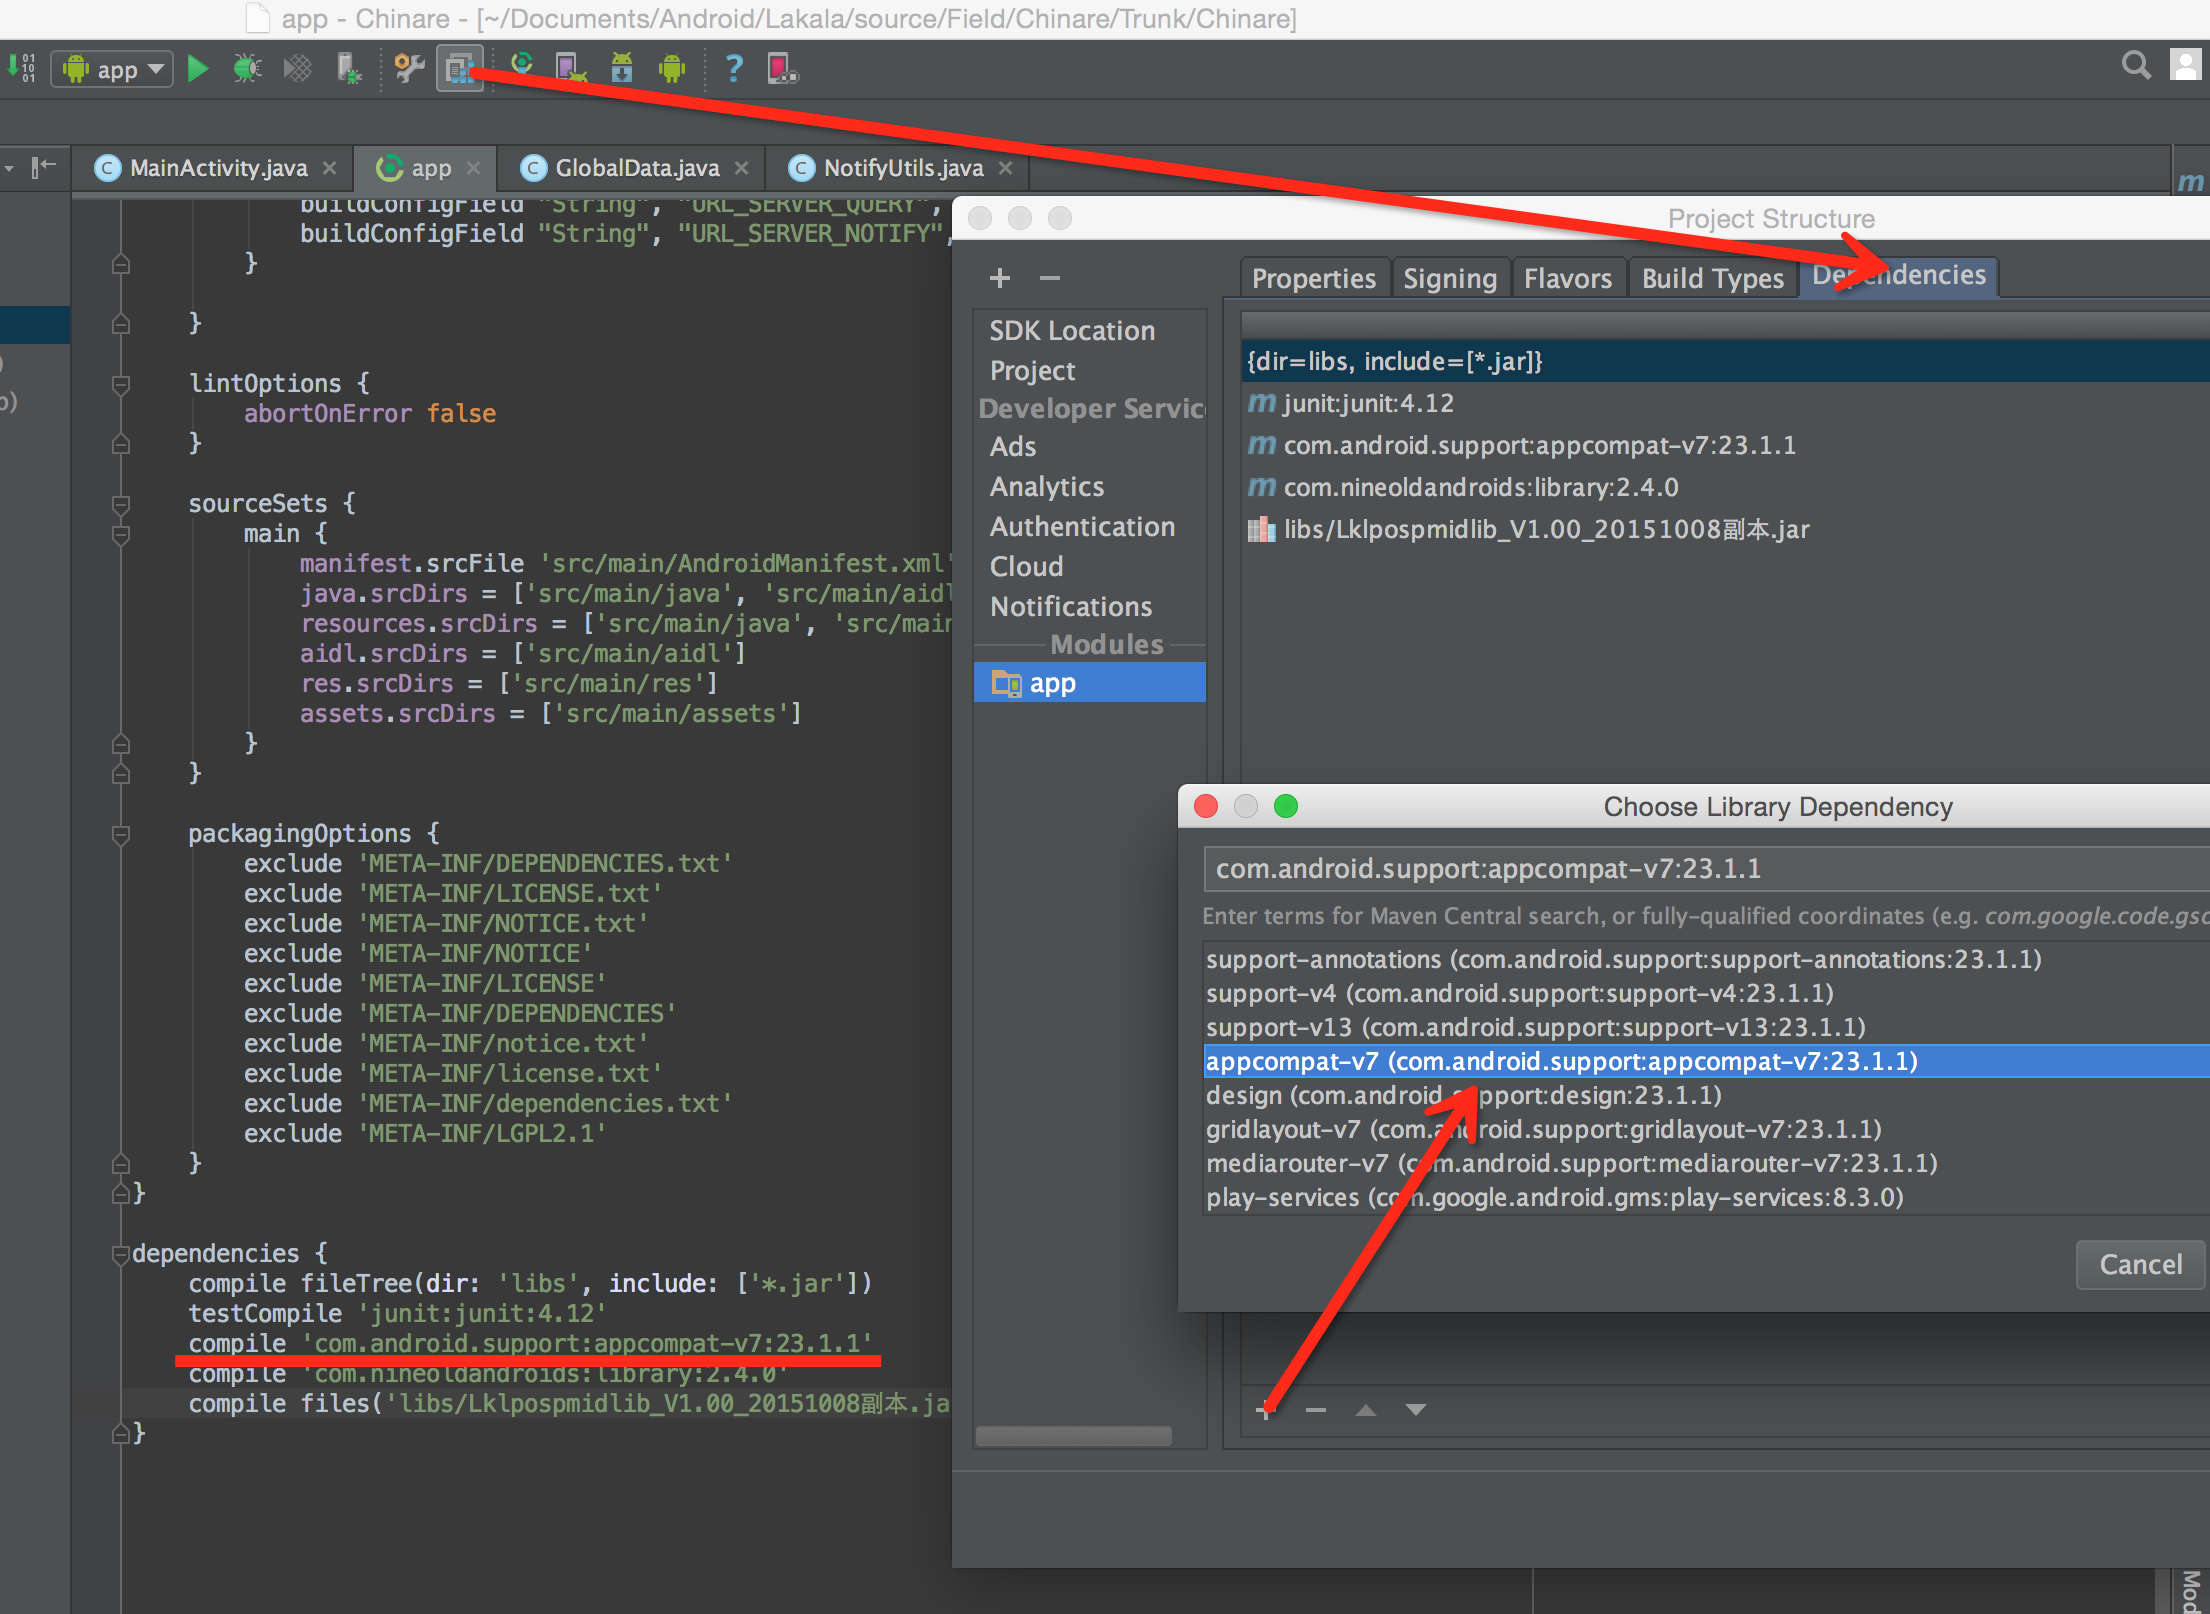Image resolution: width=2210 pixels, height=1614 pixels.
Task: Move dependency down with the down arrow
Action: [1416, 1409]
